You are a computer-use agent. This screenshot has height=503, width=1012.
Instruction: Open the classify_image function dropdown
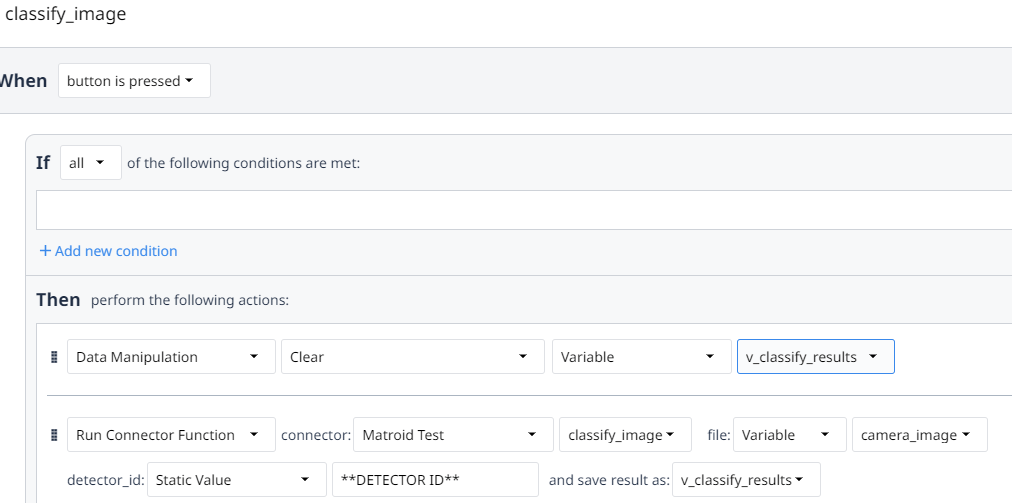pyautogui.click(x=625, y=435)
